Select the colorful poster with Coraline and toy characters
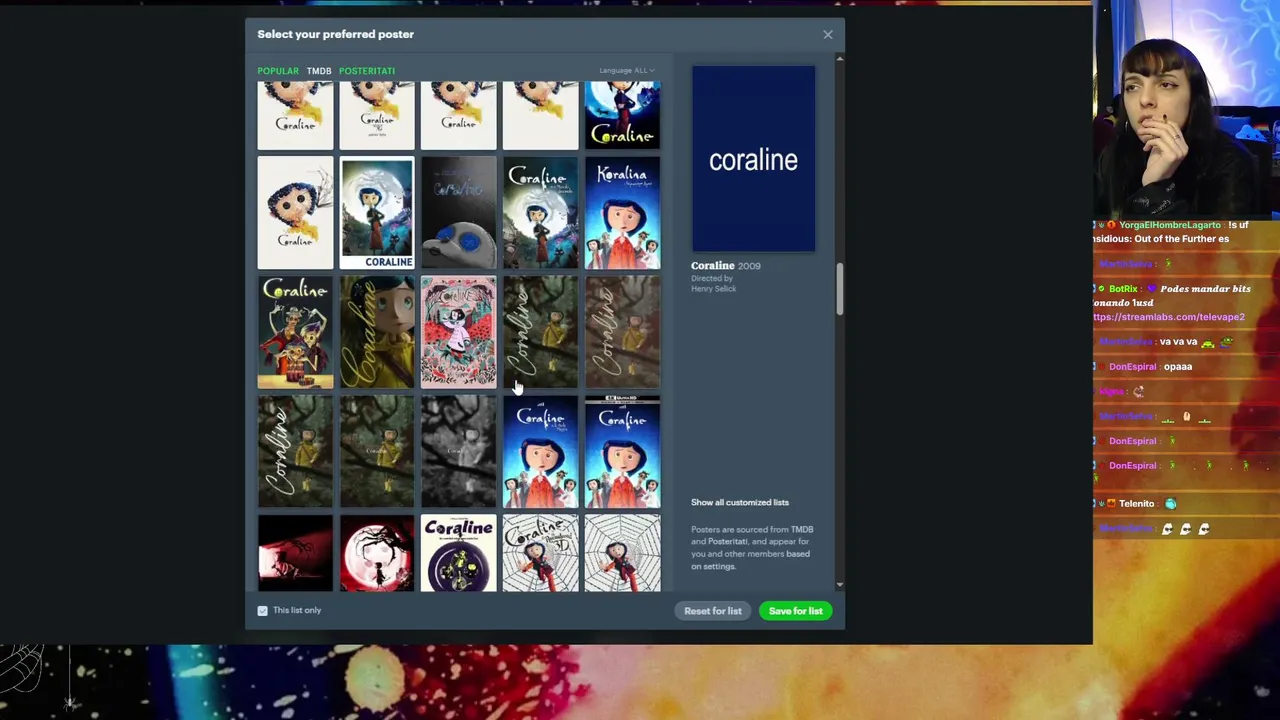The image size is (1280, 720). (x=295, y=332)
